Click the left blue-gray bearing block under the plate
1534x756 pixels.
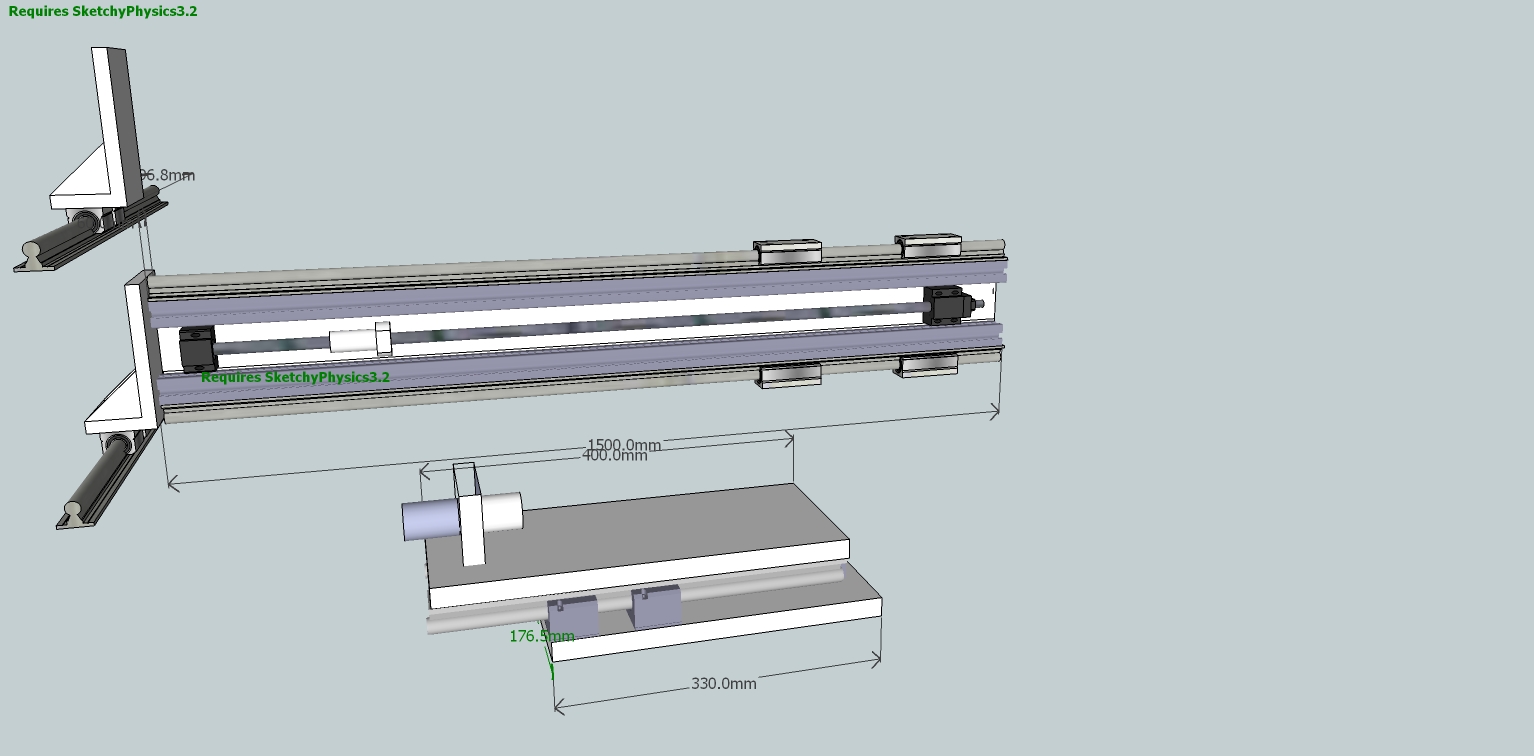(573, 615)
